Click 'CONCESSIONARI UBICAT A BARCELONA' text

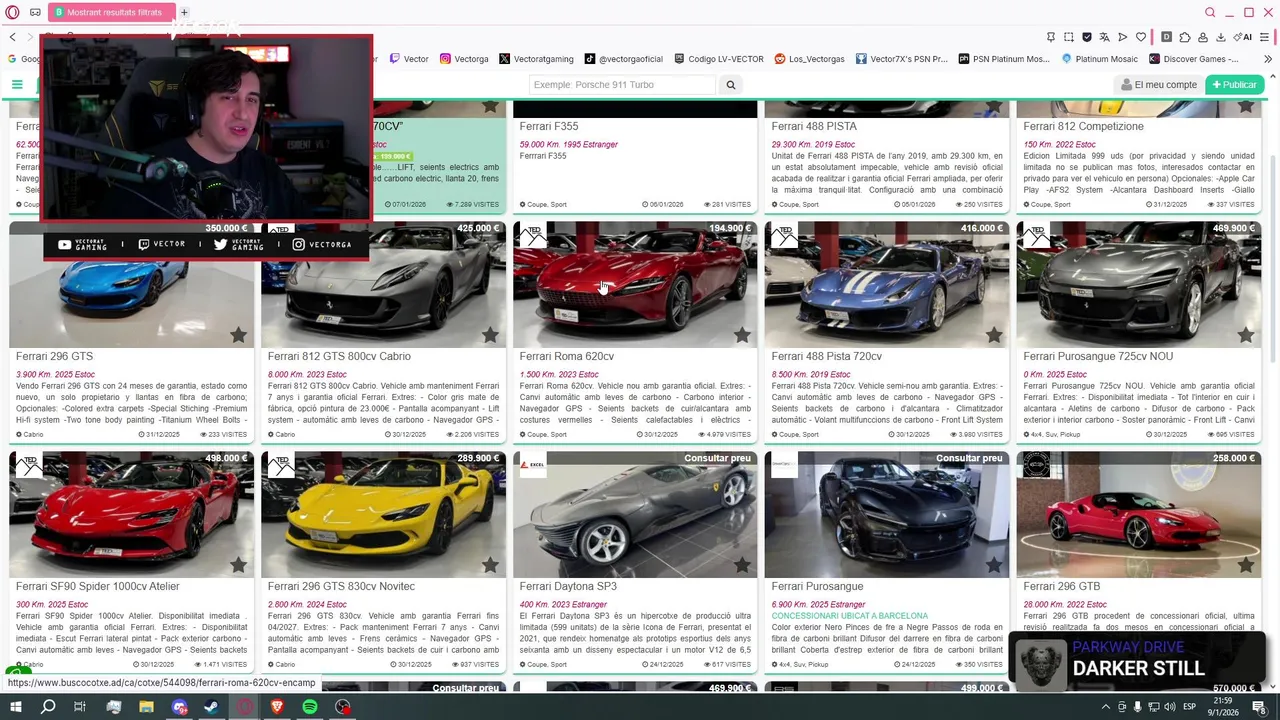click(850, 616)
